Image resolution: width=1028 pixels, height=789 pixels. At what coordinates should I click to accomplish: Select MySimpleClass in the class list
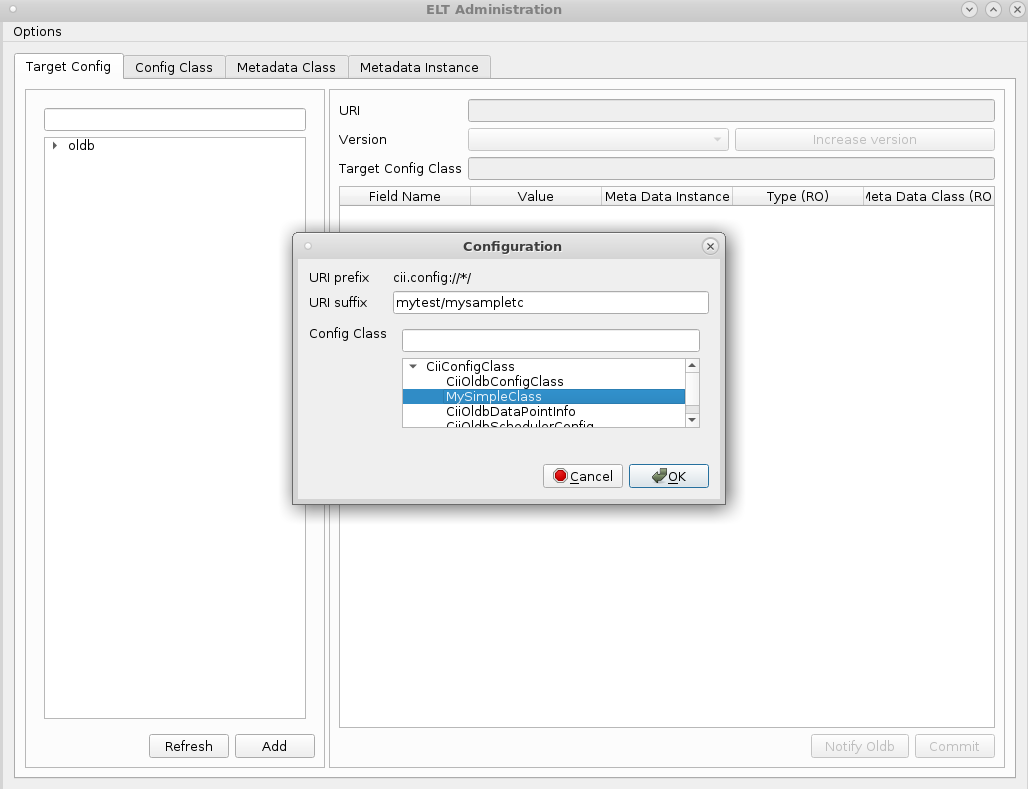(x=493, y=397)
